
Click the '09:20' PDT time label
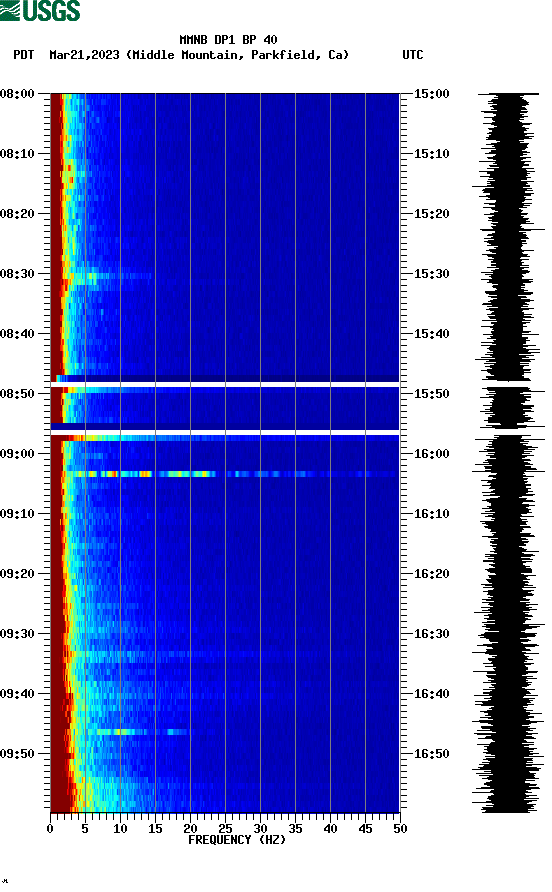click(x=17, y=573)
